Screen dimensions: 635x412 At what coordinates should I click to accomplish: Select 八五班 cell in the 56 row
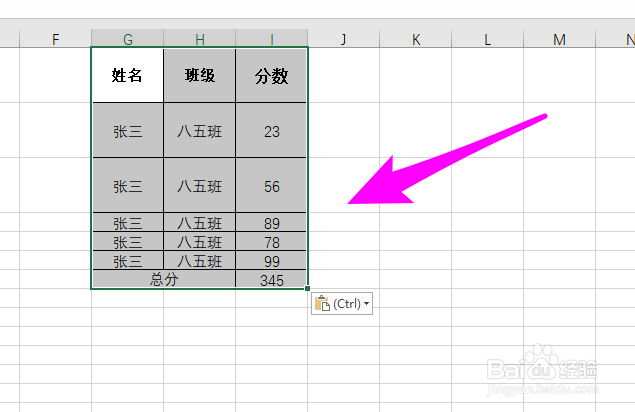click(200, 186)
